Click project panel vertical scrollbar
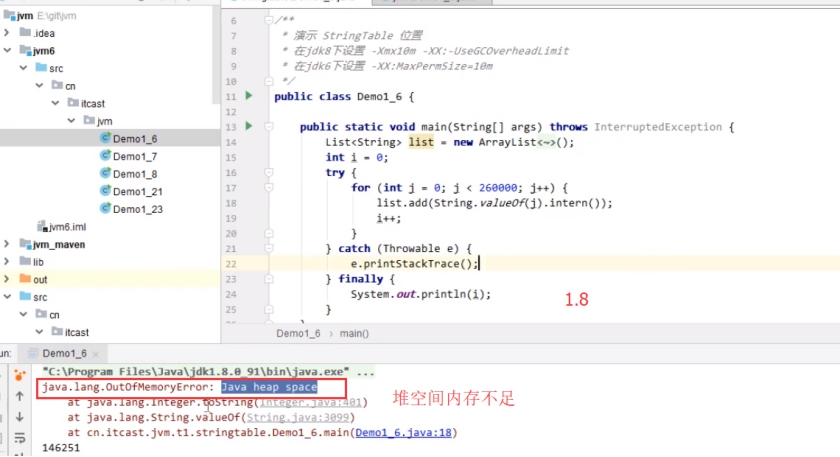Screen dimensions: 840x457 [x=216, y=56]
